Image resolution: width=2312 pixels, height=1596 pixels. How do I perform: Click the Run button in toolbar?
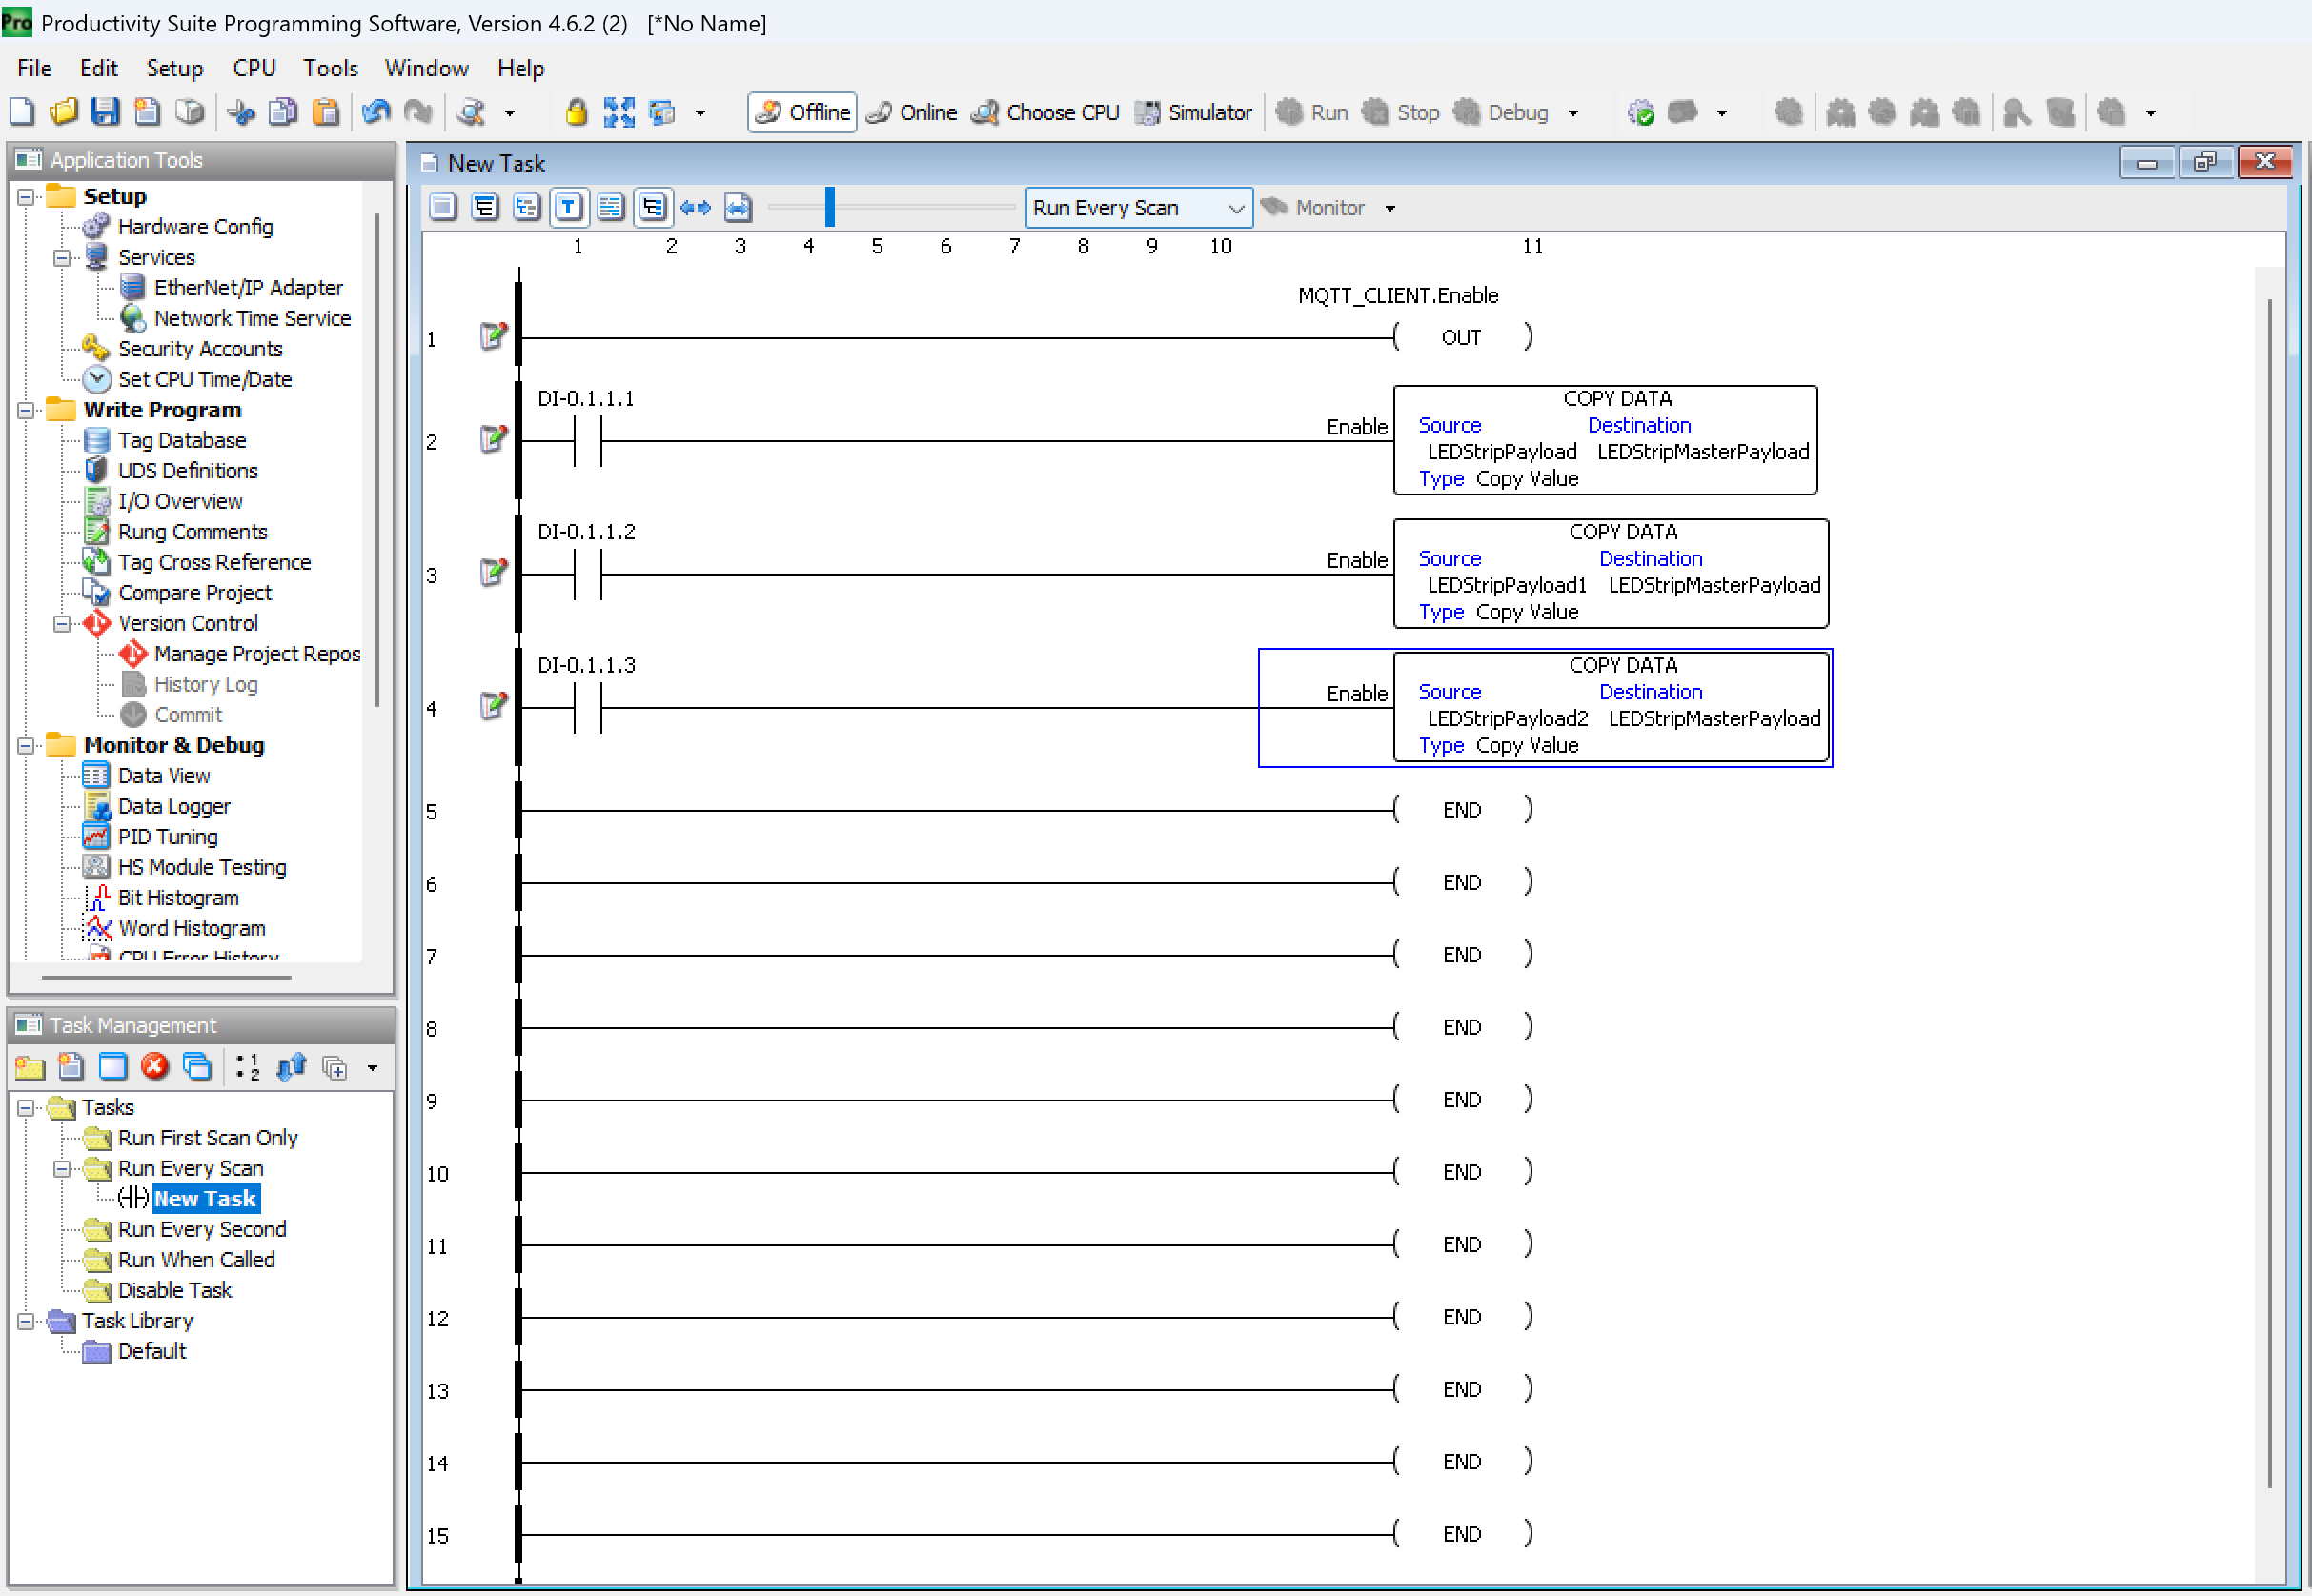tap(1312, 112)
